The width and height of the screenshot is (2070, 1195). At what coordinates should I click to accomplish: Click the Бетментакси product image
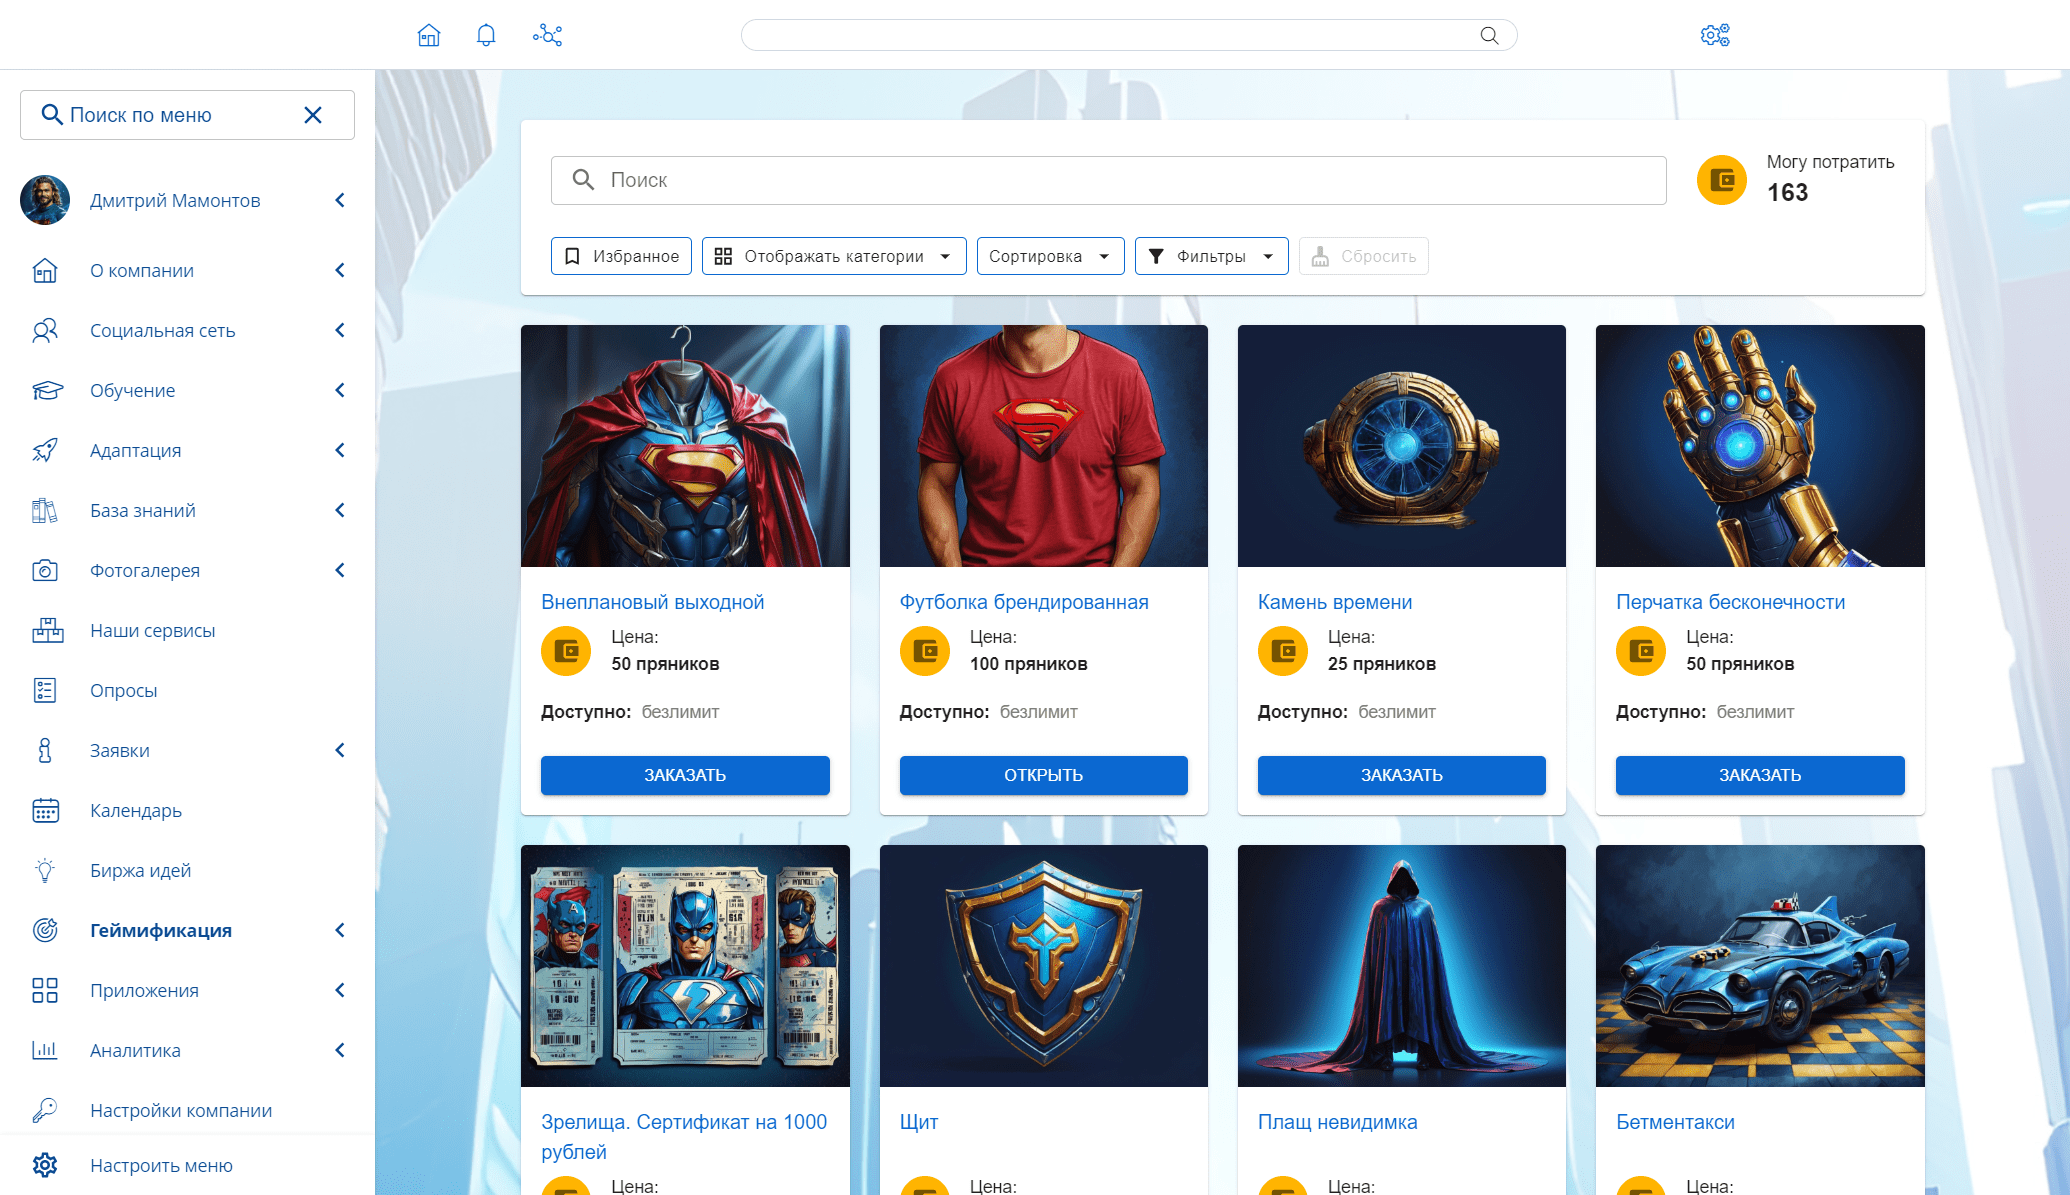1759,965
